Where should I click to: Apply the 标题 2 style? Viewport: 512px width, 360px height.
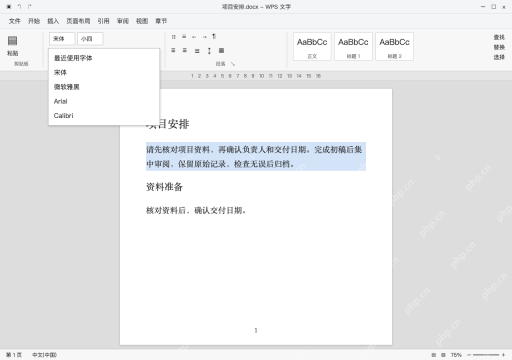click(394, 46)
